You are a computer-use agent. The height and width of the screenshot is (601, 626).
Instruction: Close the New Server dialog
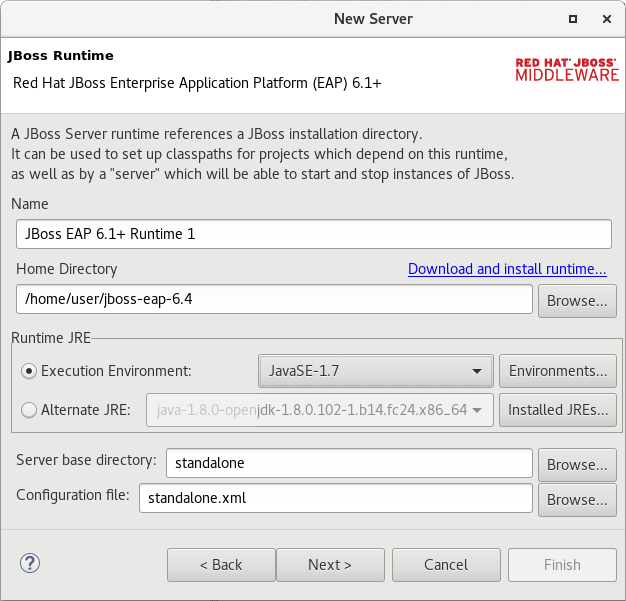pyautogui.click(x=607, y=19)
